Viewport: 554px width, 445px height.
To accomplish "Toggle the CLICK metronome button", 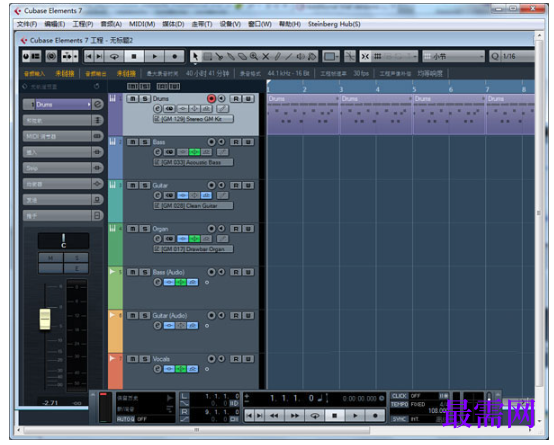I will [x=399, y=396].
